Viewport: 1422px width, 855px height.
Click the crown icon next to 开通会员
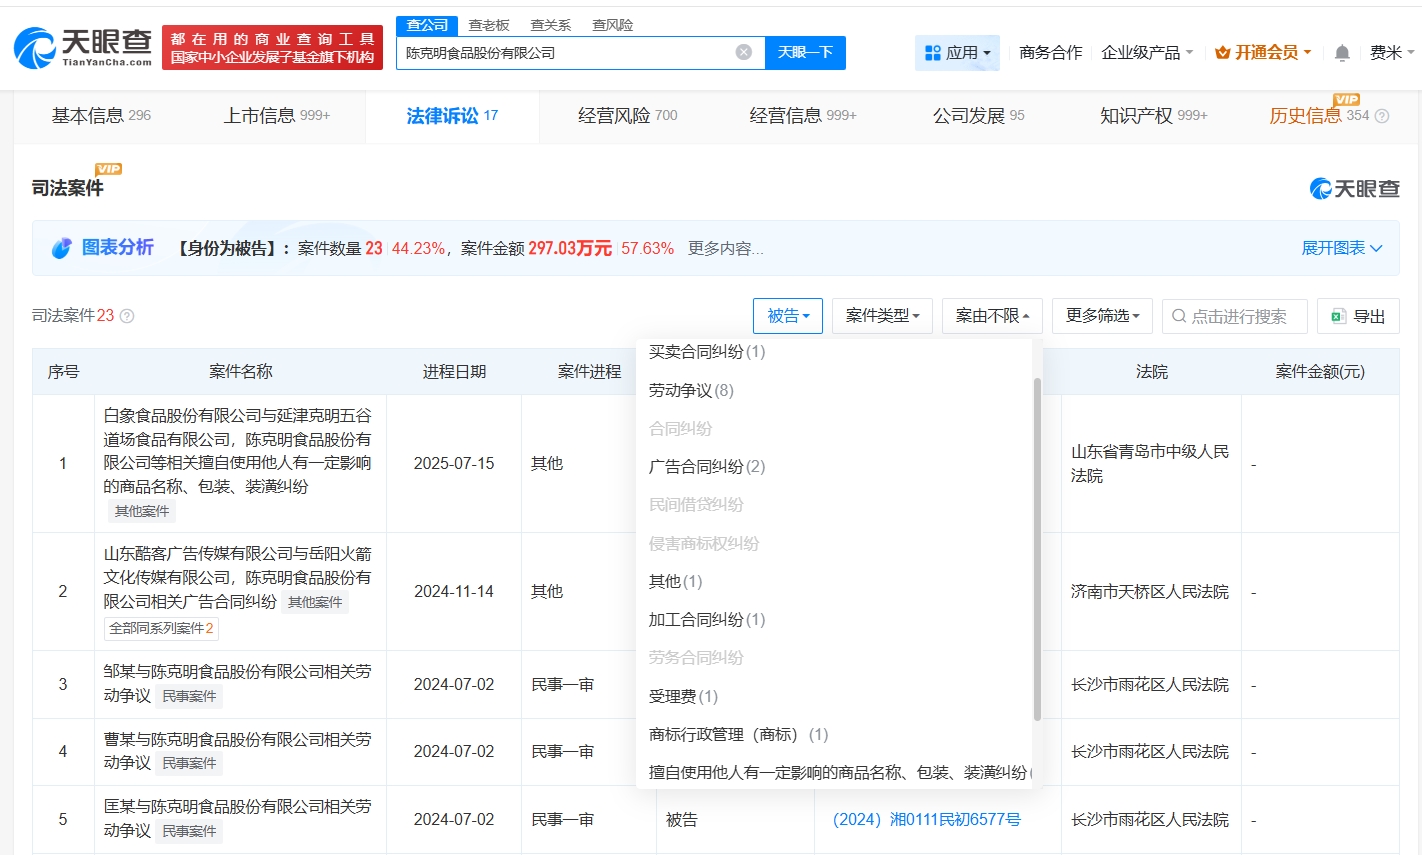point(1222,53)
